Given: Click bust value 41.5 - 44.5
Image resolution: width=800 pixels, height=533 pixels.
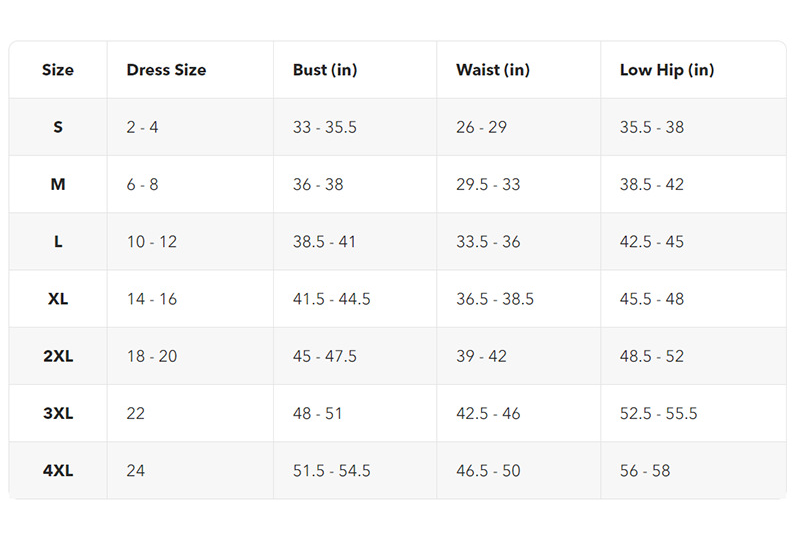Looking at the screenshot, I should (332, 299).
